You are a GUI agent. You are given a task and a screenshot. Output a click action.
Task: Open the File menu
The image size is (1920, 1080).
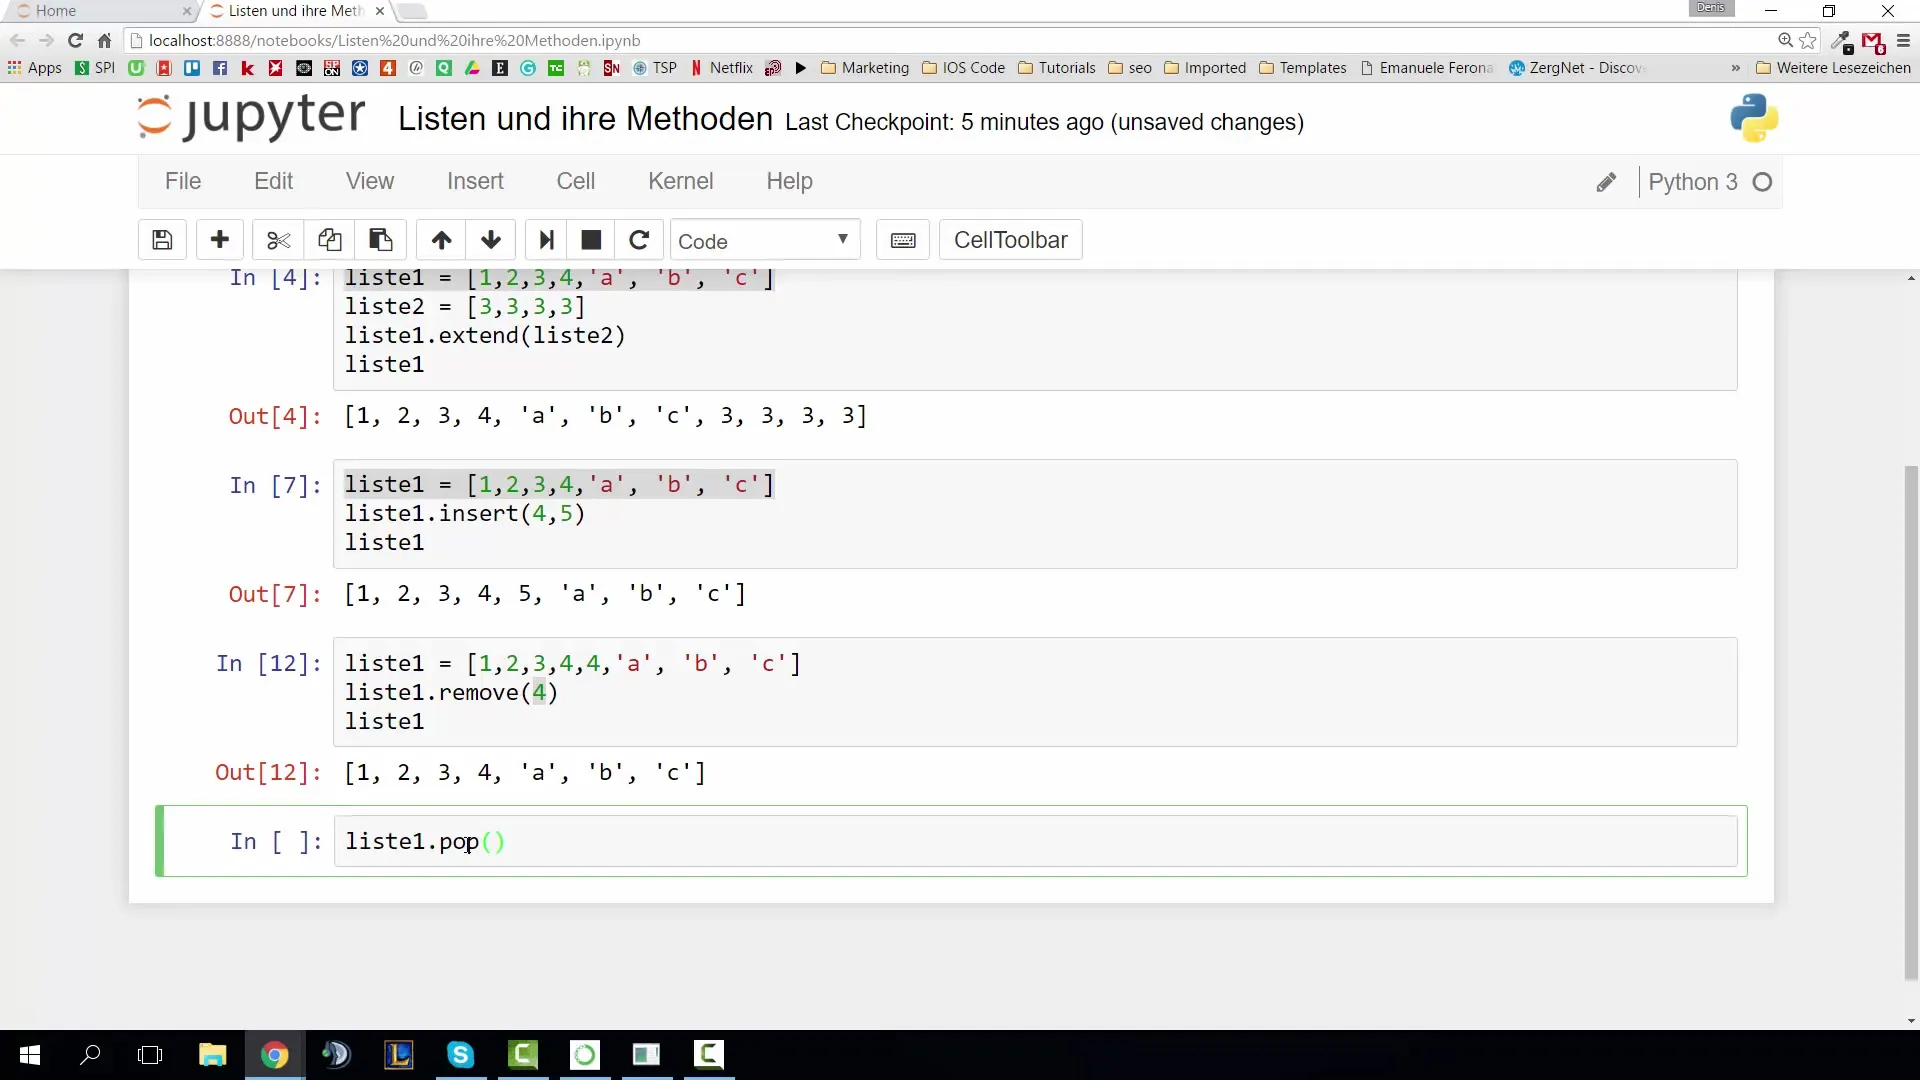pos(183,181)
